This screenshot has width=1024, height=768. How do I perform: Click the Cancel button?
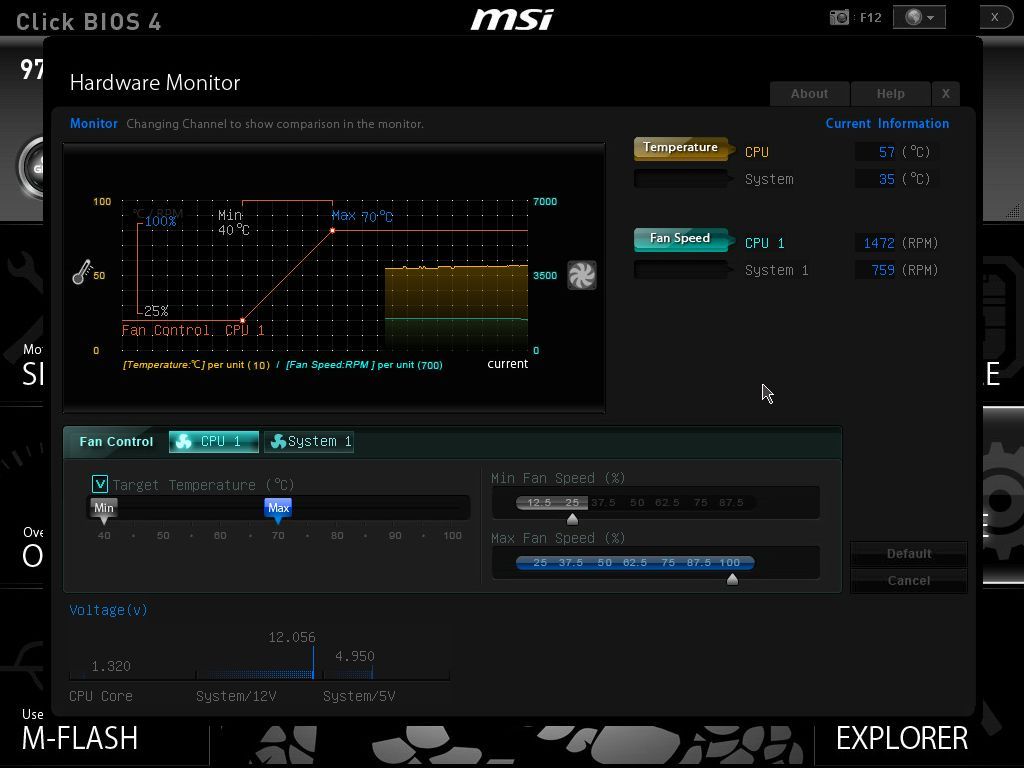point(908,581)
